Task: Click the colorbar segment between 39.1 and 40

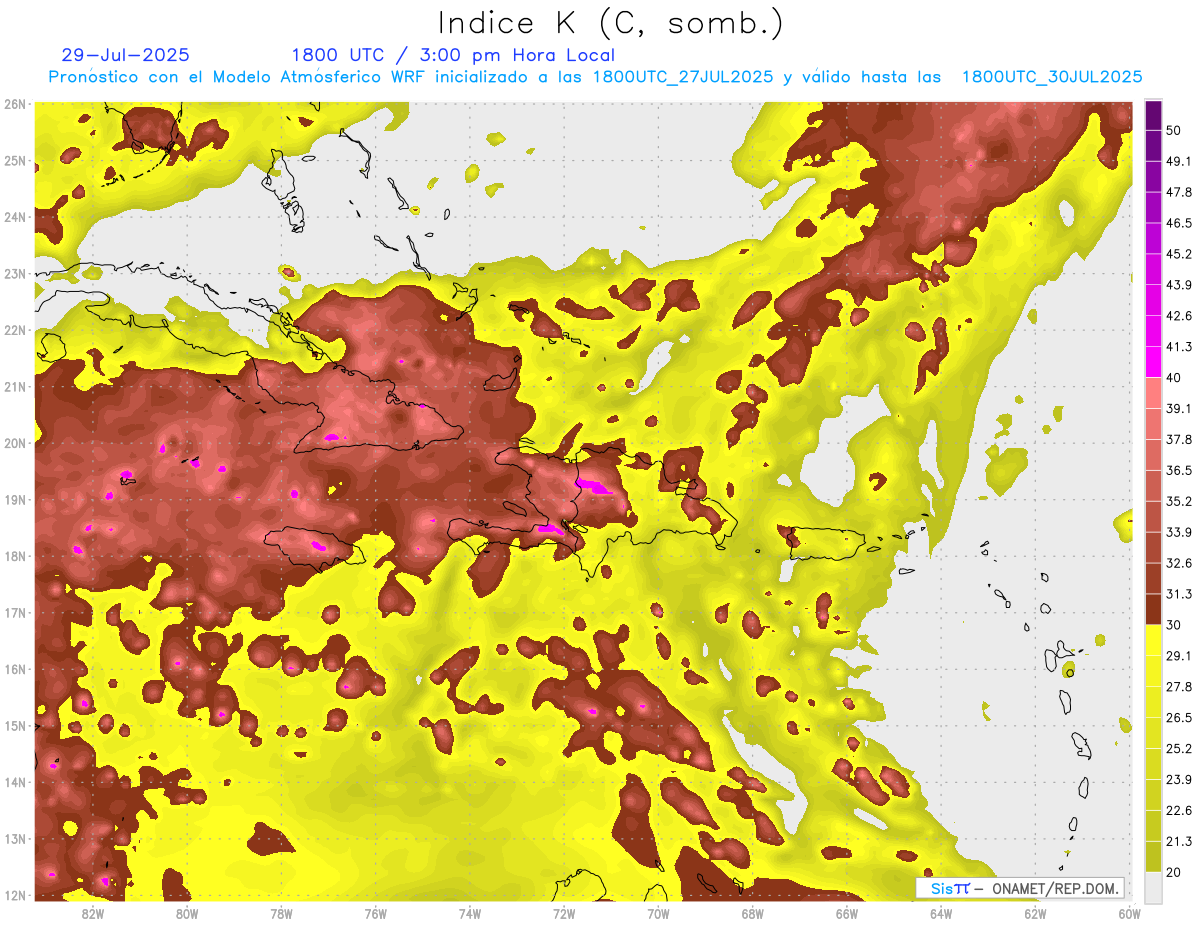Action: [1153, 393]
